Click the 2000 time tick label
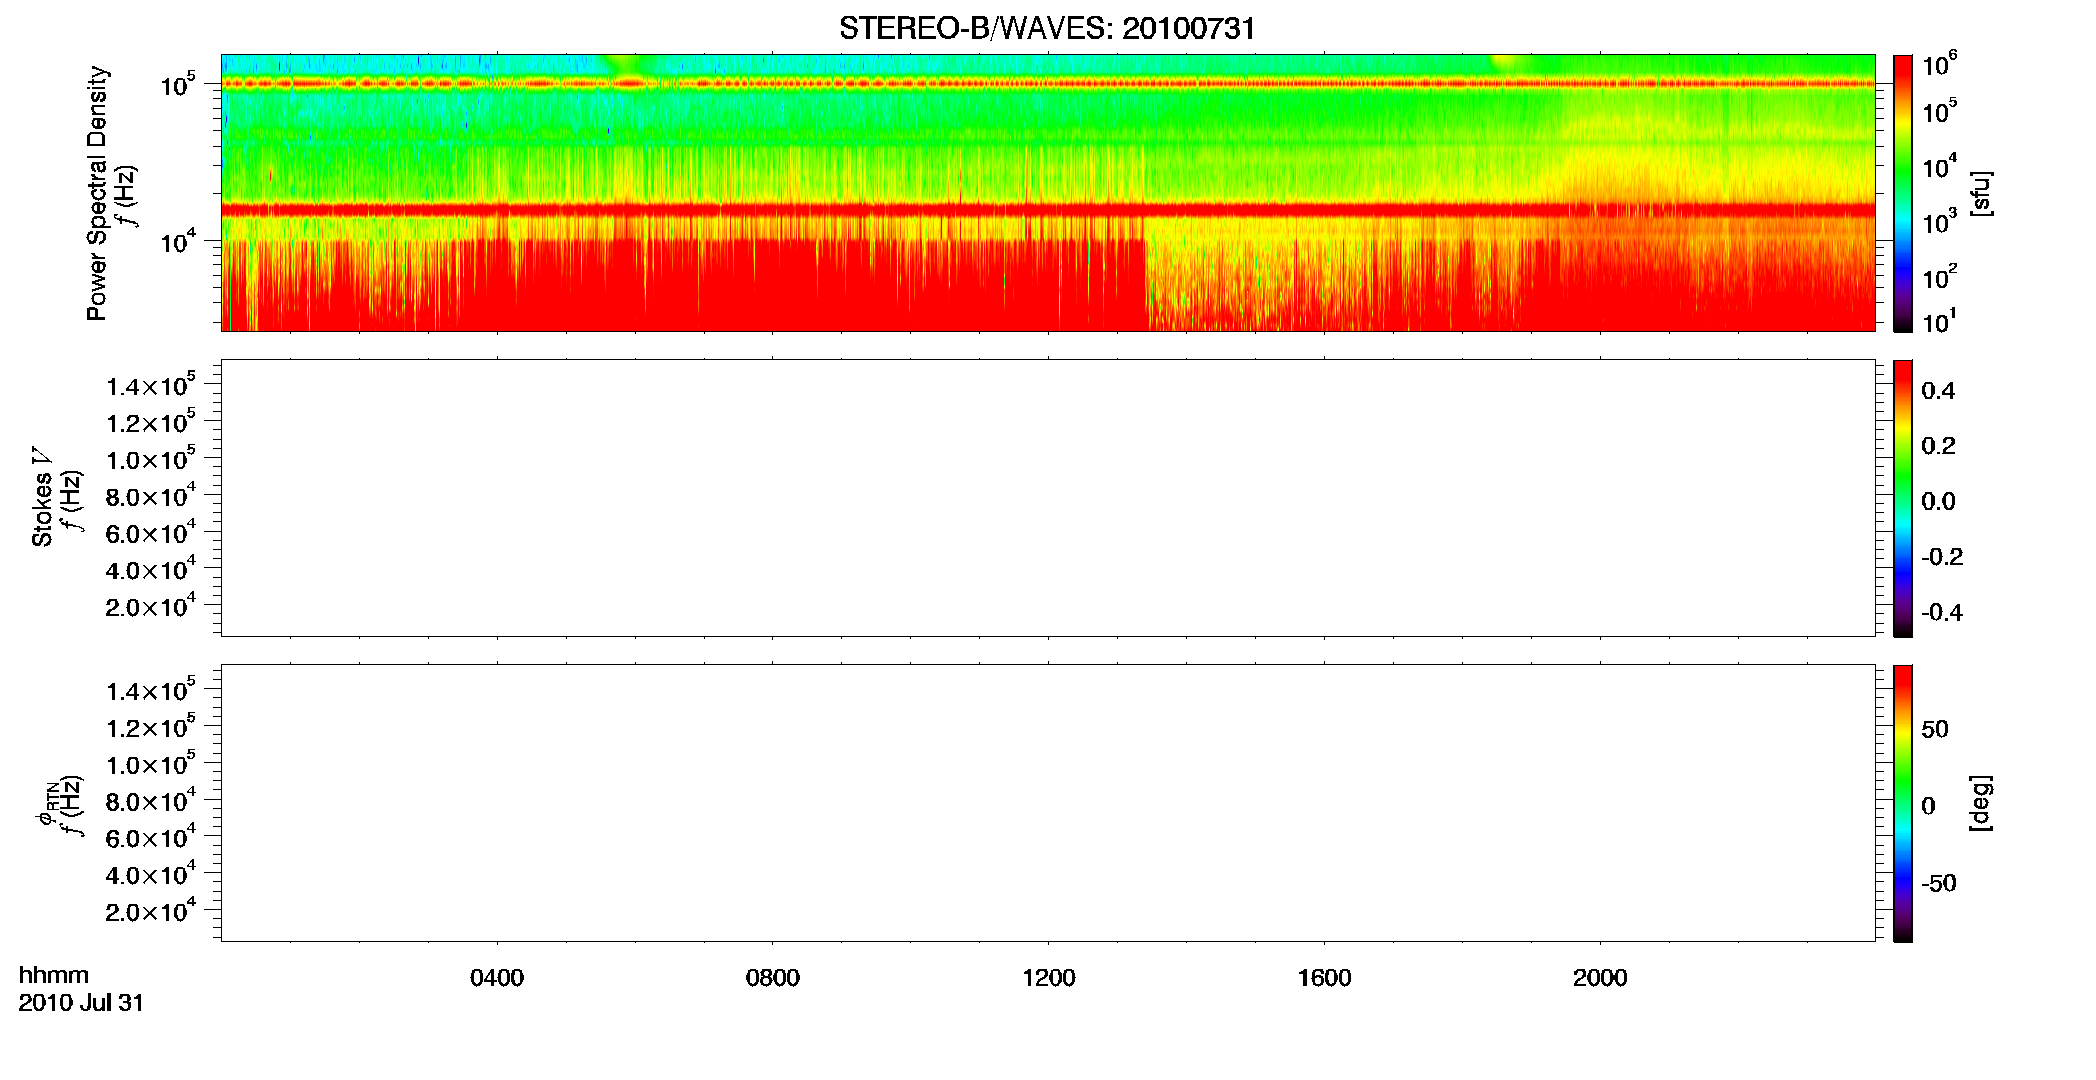Viewport: 2096px width, 1080px height. 1600,978
